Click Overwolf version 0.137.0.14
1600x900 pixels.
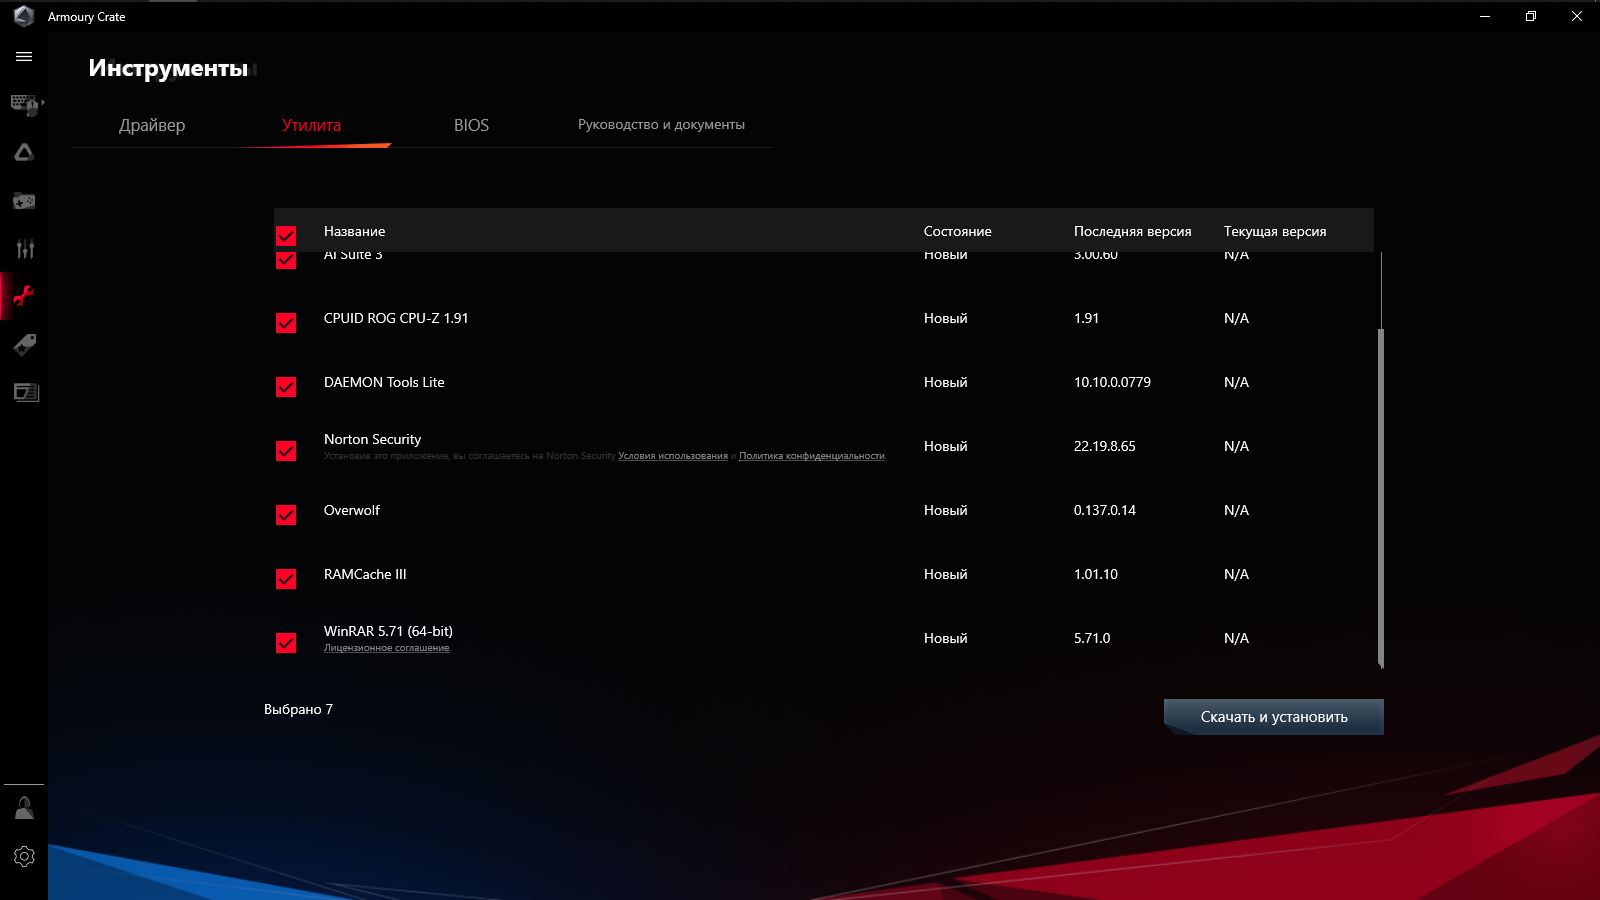(1105, 510)
